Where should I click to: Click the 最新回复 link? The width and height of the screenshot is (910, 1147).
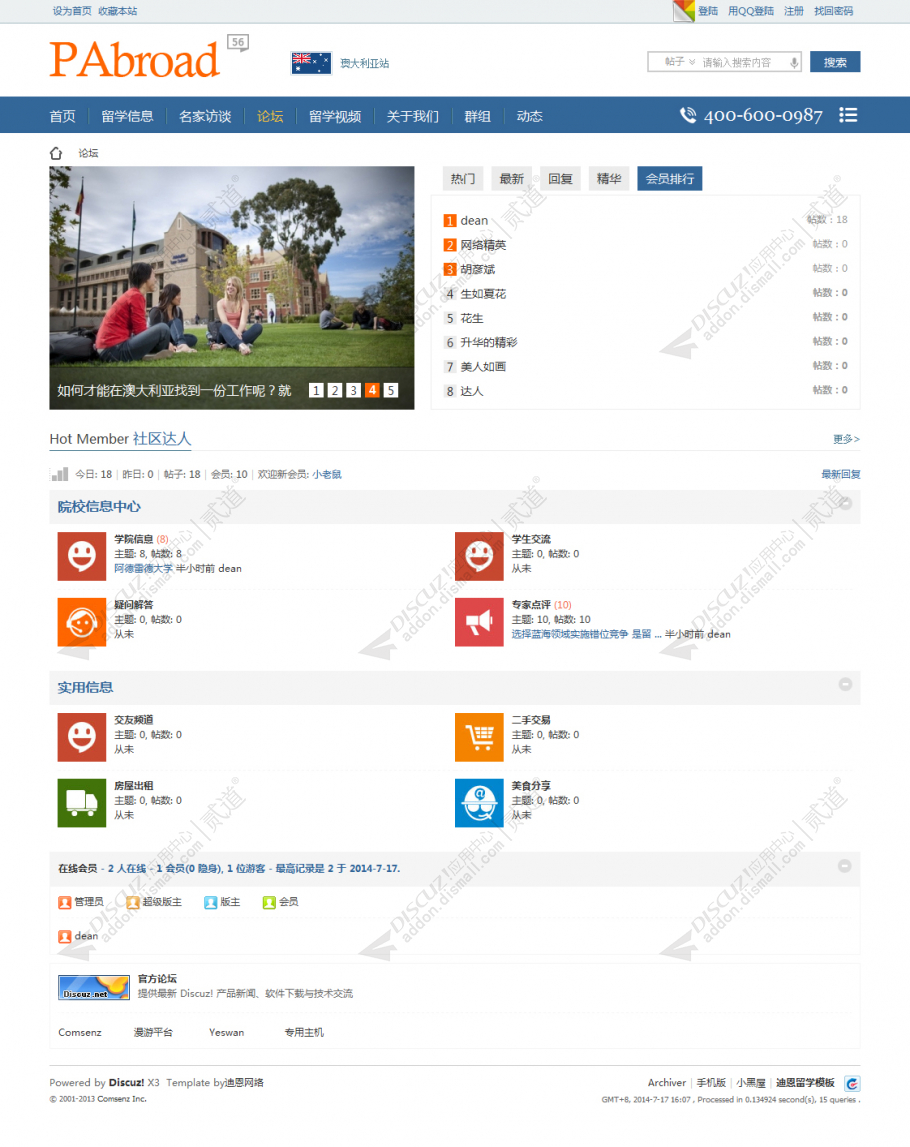(x=841, y=474)
